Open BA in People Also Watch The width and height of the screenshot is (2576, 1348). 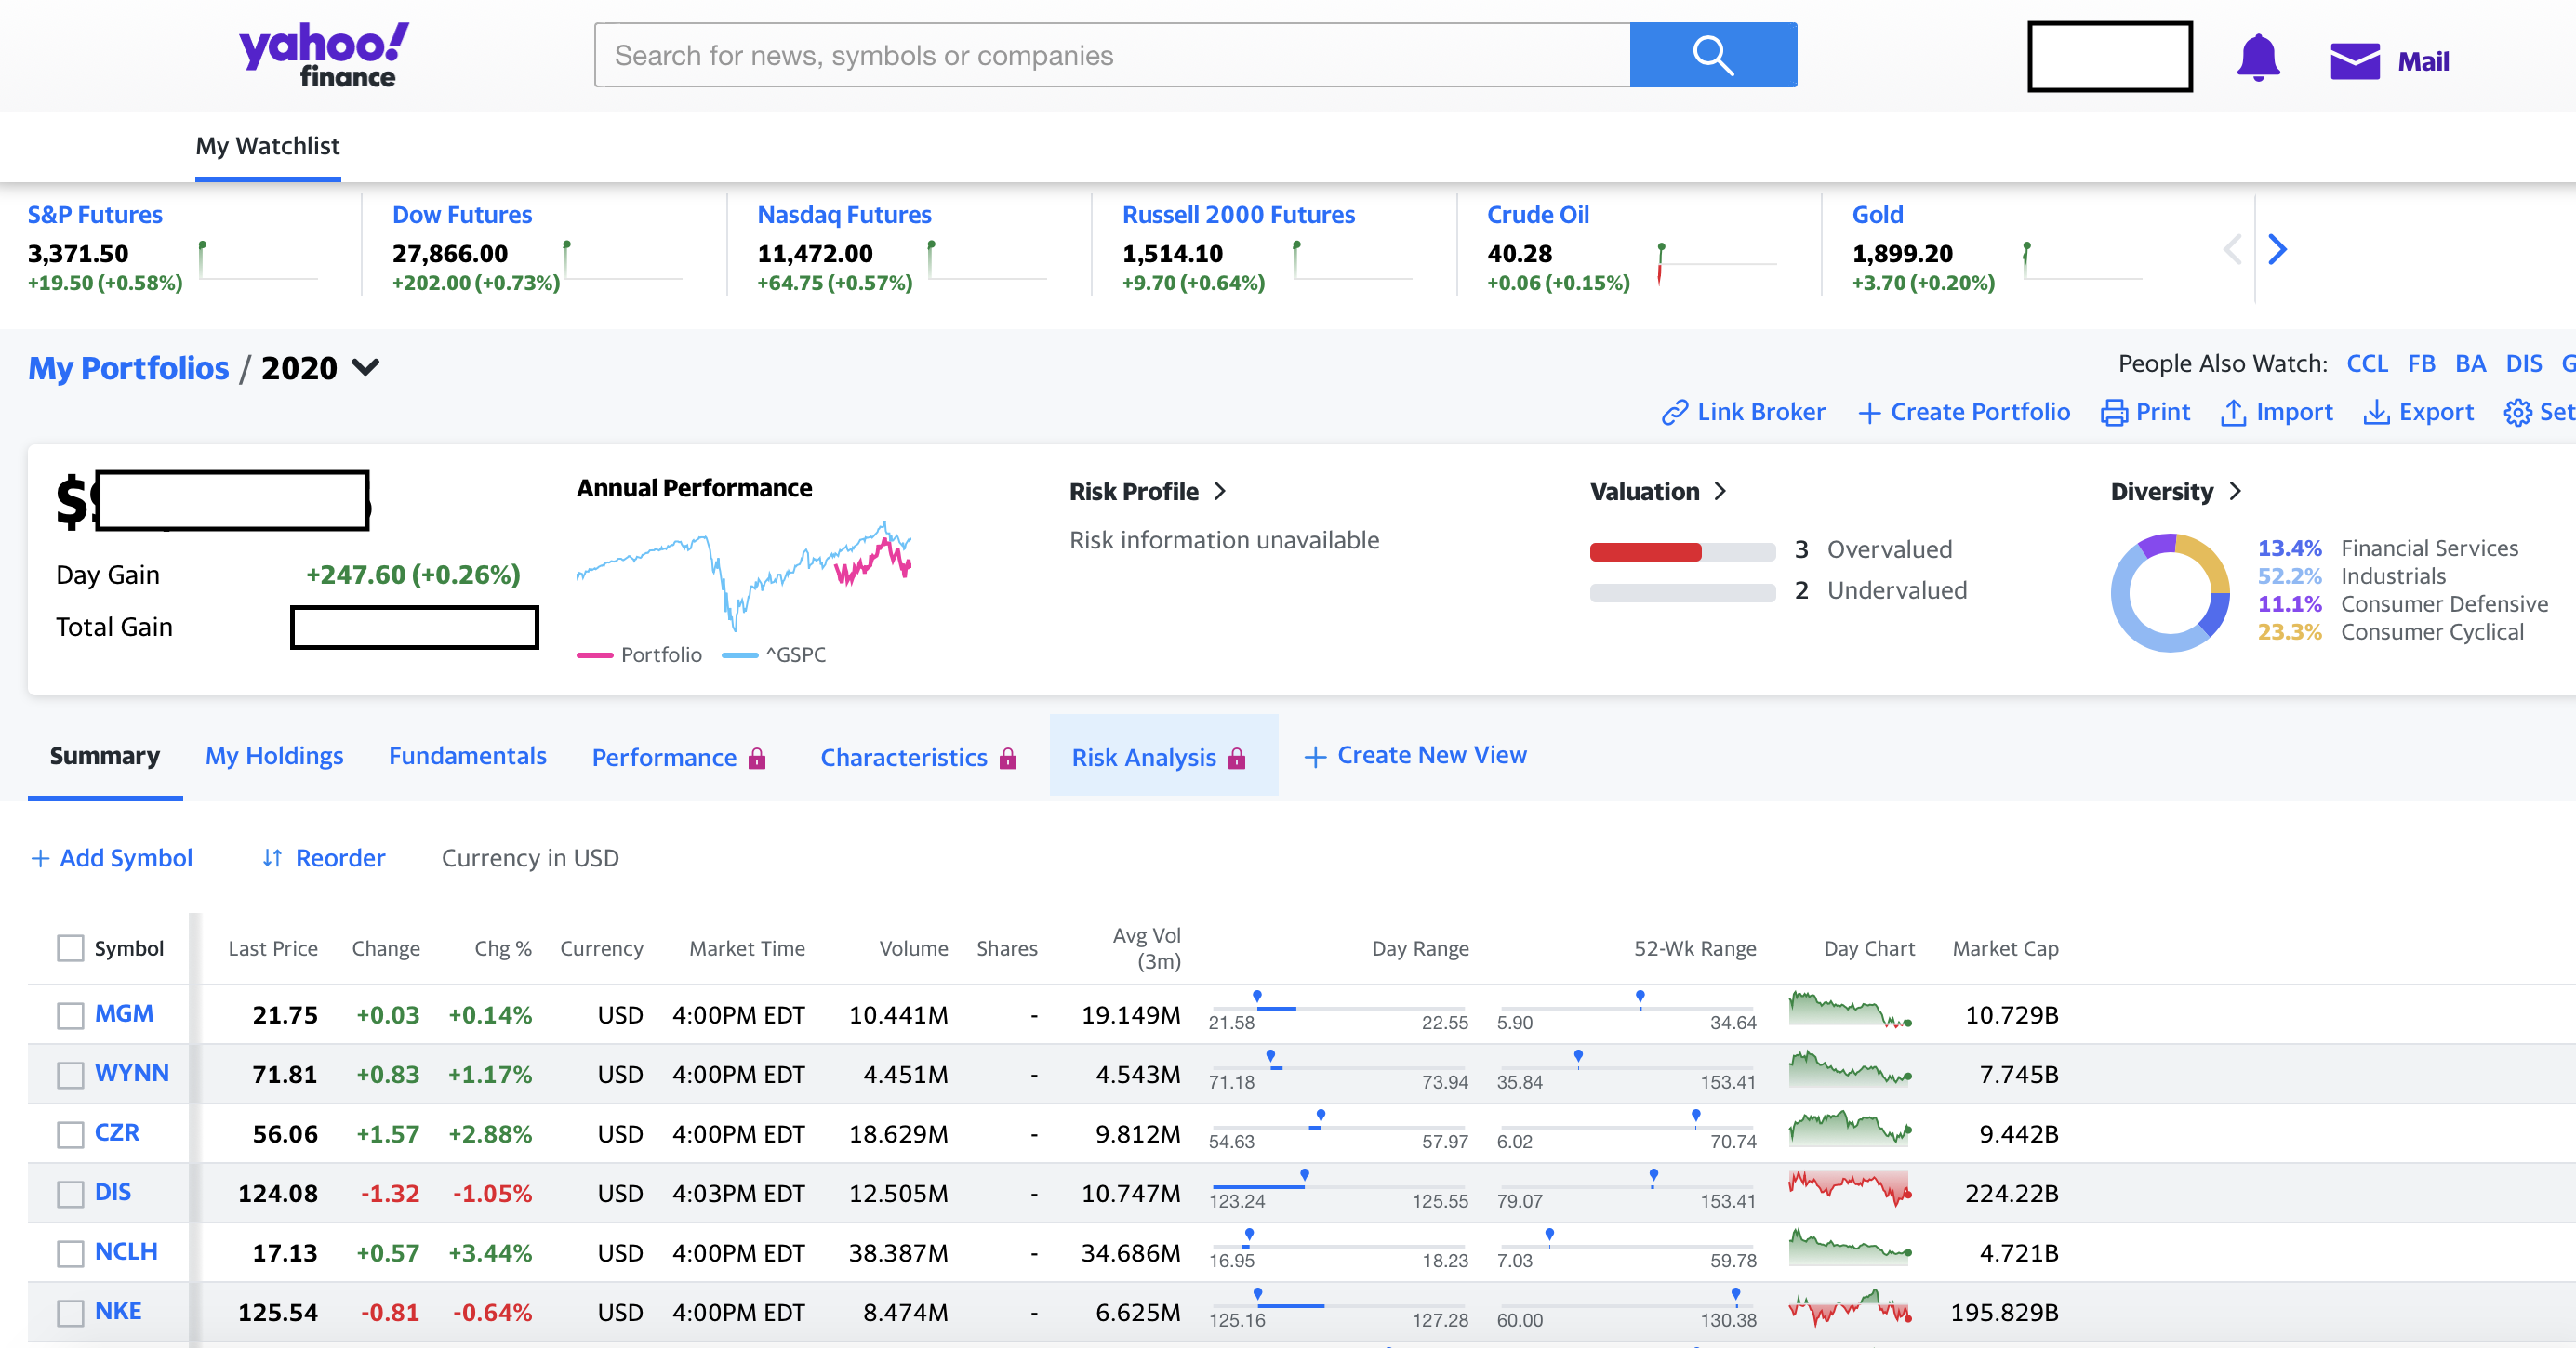click(x=2470, y=364)
